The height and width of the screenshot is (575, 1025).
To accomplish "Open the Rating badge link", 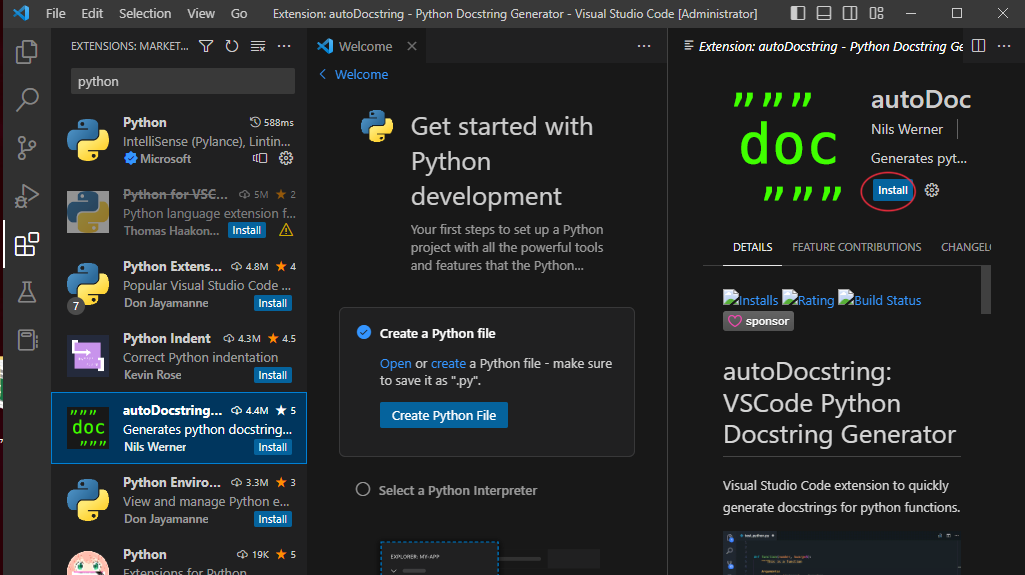I will click(808, 299).
